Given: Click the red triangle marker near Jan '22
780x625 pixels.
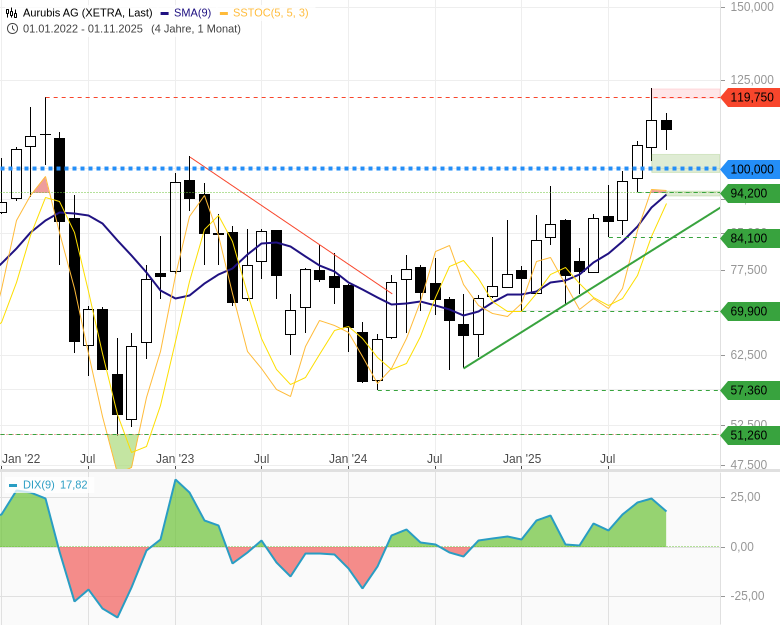Looking at the screenshot, I should tap(41, 185).
